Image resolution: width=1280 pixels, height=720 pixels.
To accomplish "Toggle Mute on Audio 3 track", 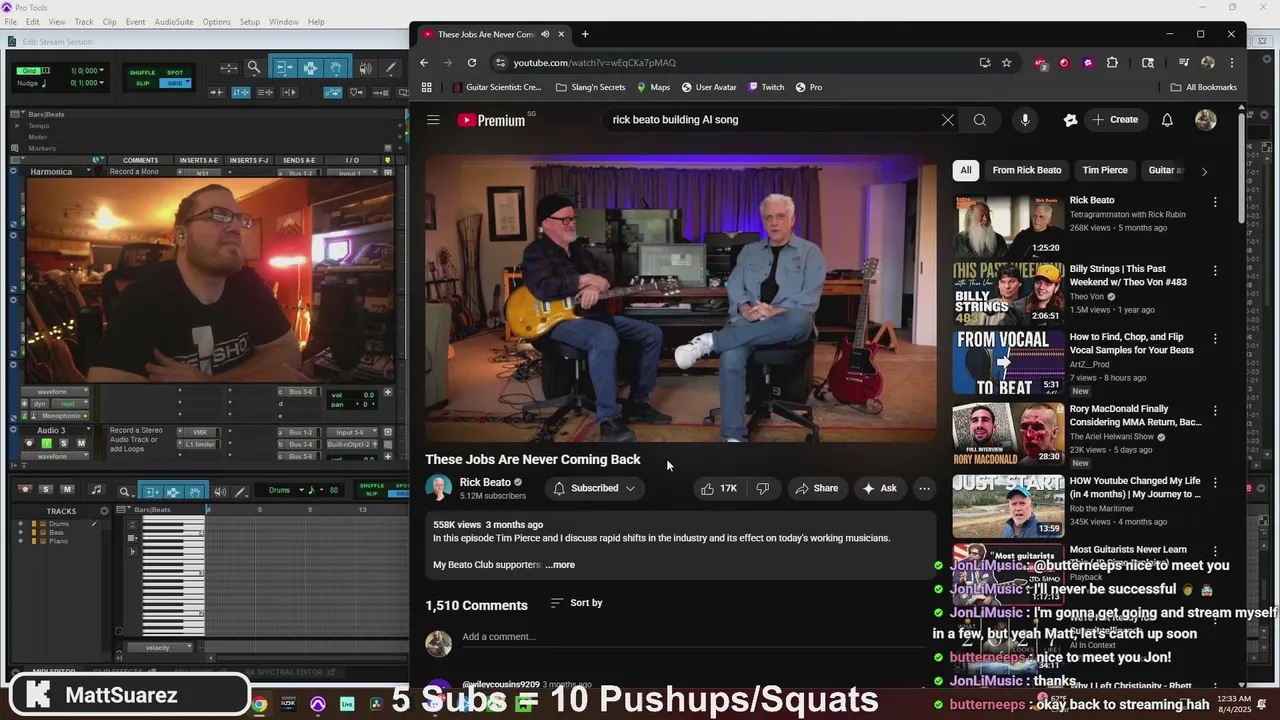I will pos(81,443).
